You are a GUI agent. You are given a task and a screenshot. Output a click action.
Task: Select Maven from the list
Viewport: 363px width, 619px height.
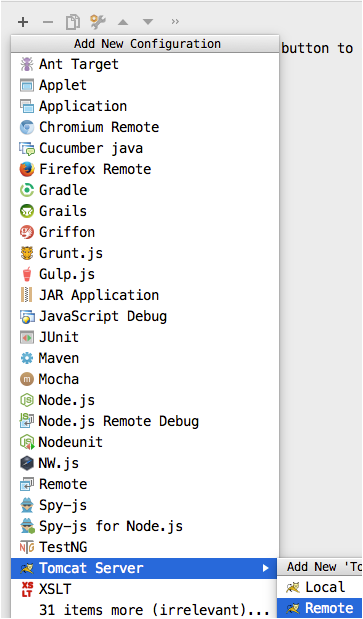(x=145, y=358)
